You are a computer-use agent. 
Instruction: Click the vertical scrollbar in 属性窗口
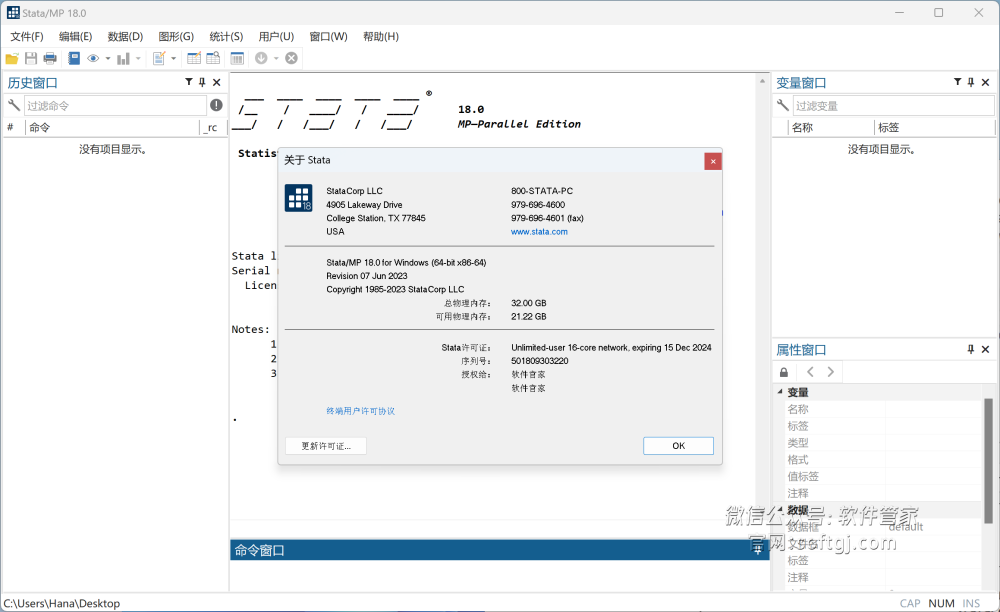click(x=988, y=461)
